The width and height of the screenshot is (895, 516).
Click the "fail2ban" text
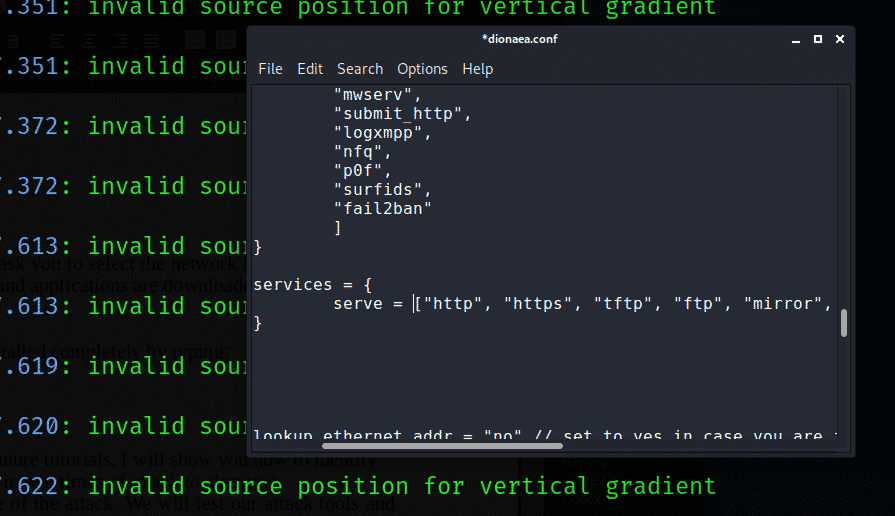pos(386,209)
